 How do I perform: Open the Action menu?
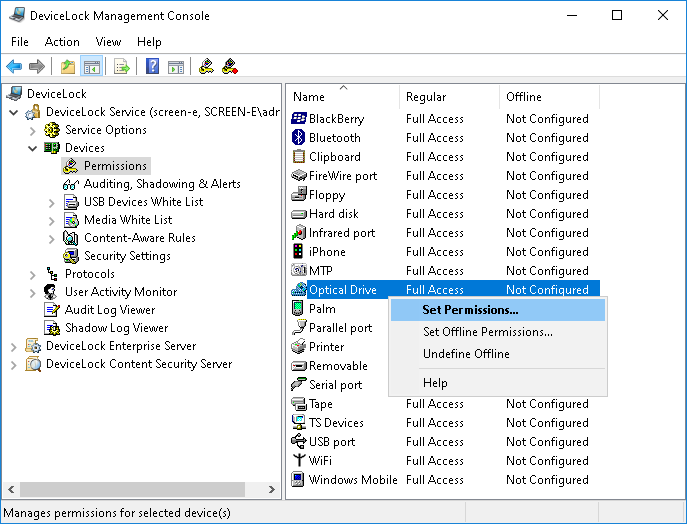point(62,42)
